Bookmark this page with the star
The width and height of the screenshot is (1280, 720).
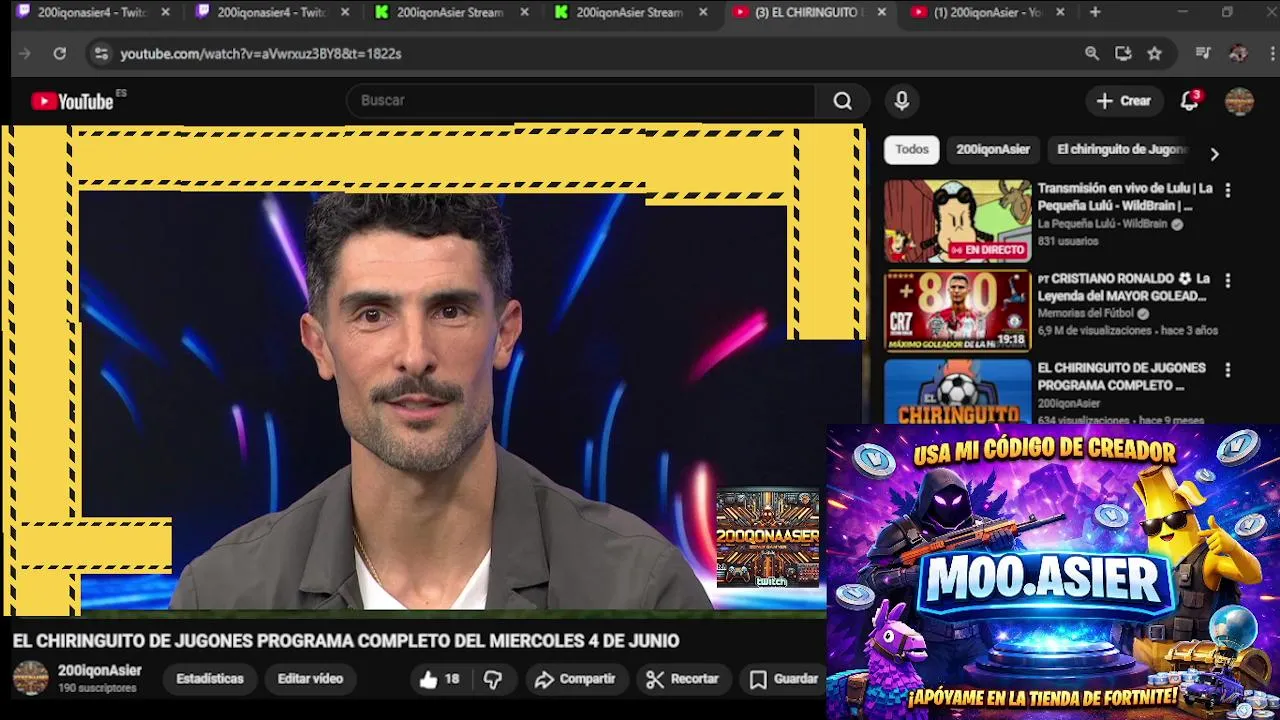point(1155,54)
